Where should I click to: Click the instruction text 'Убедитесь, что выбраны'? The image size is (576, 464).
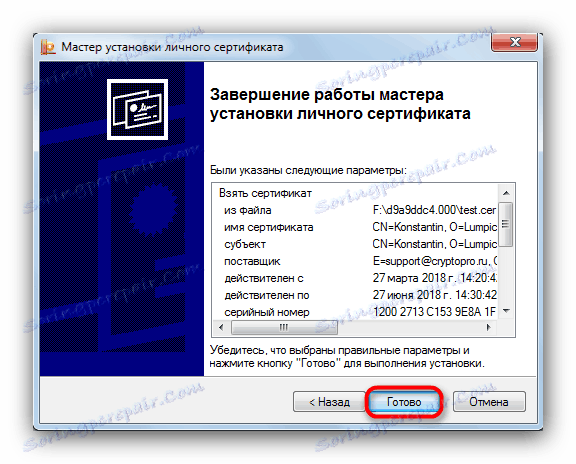273,350
